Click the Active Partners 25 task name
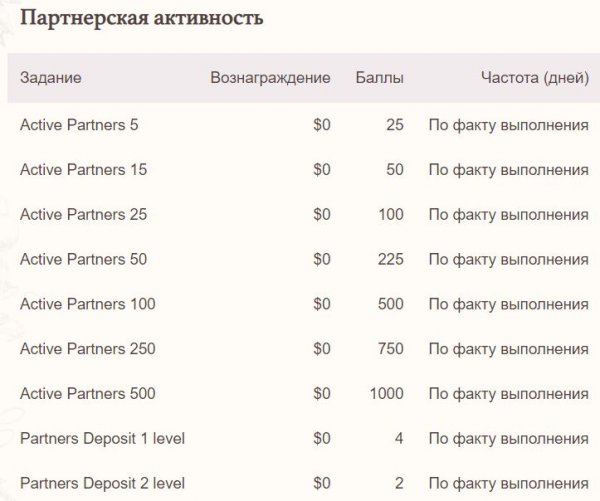This screenshot has width=600, height=501. click(x=83, y=215)
